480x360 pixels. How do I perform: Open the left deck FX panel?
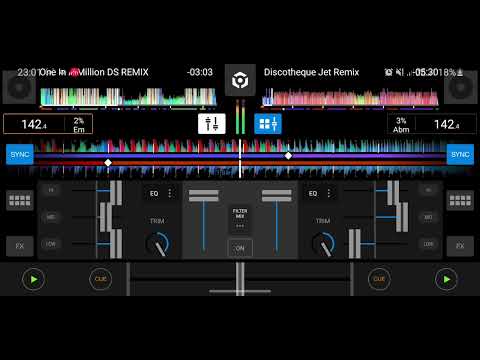(20, 246)
